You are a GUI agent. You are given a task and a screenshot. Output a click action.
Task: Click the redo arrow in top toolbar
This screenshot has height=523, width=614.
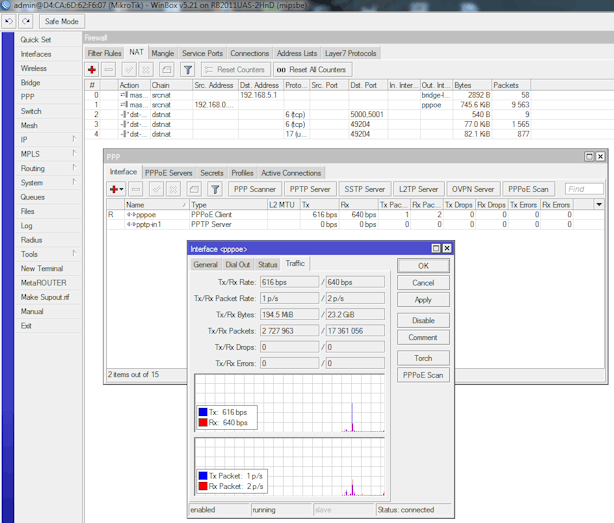click(x=26, y=21)
